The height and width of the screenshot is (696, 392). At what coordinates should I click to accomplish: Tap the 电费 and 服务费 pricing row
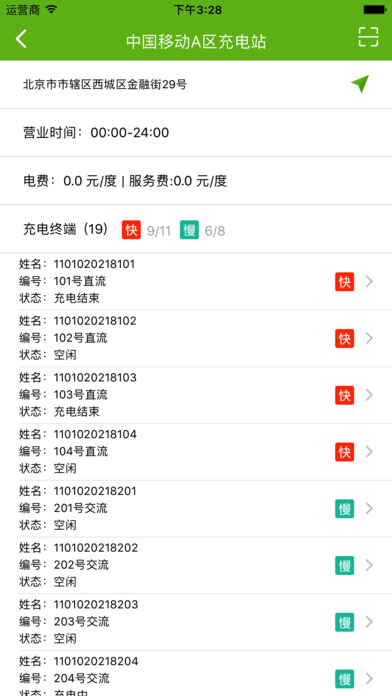coord(196,181)
